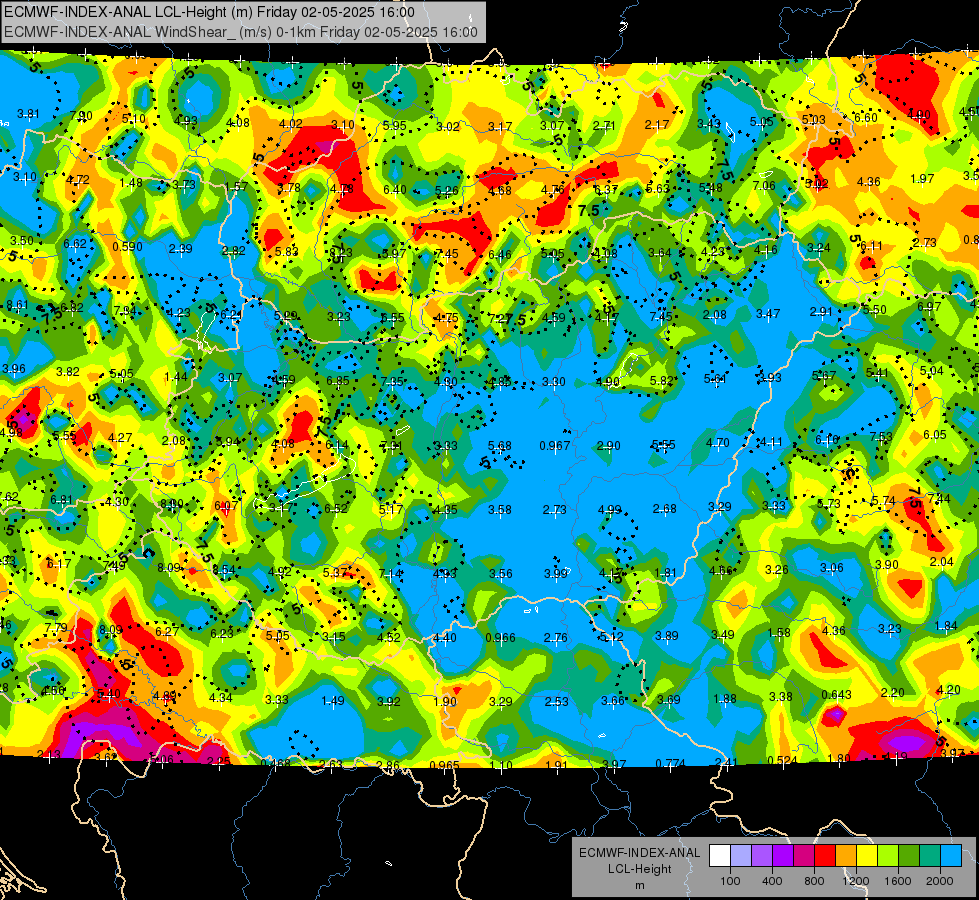Pick the dark green legend swatch

tap(909, 856)
